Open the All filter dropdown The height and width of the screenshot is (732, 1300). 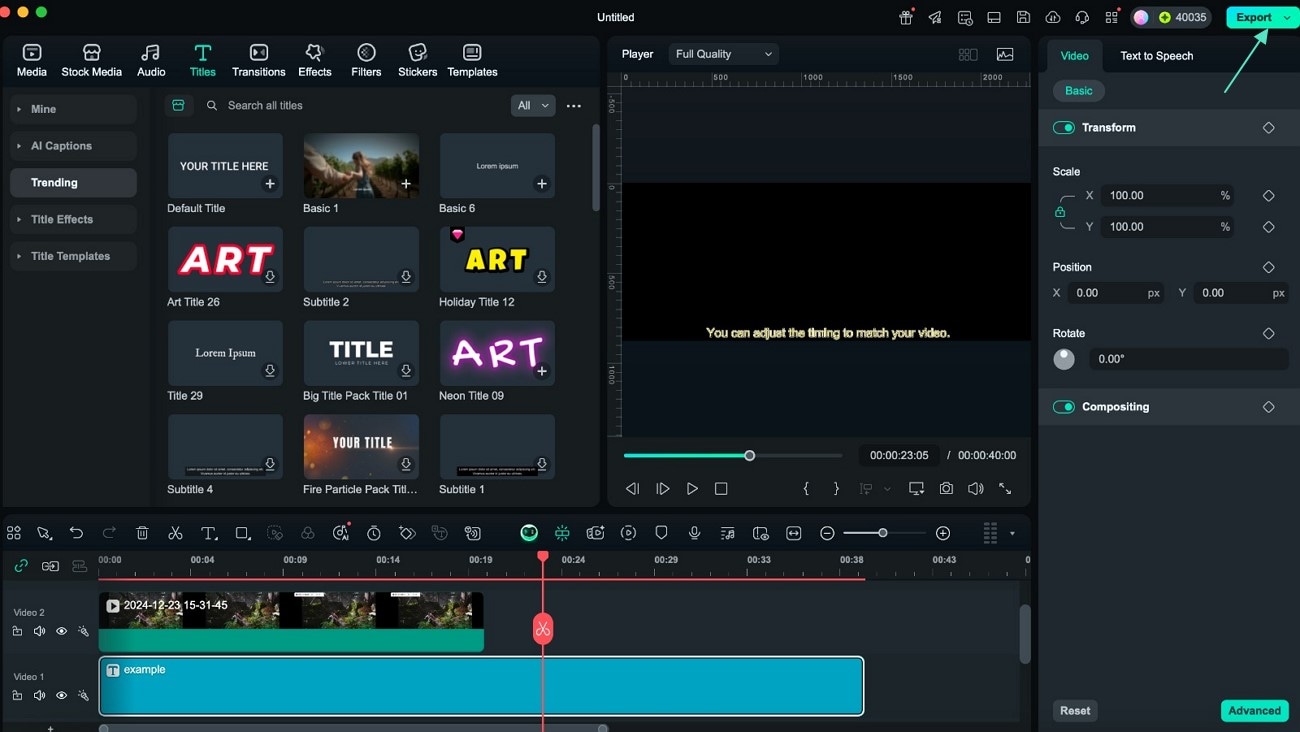click(533, 105)
